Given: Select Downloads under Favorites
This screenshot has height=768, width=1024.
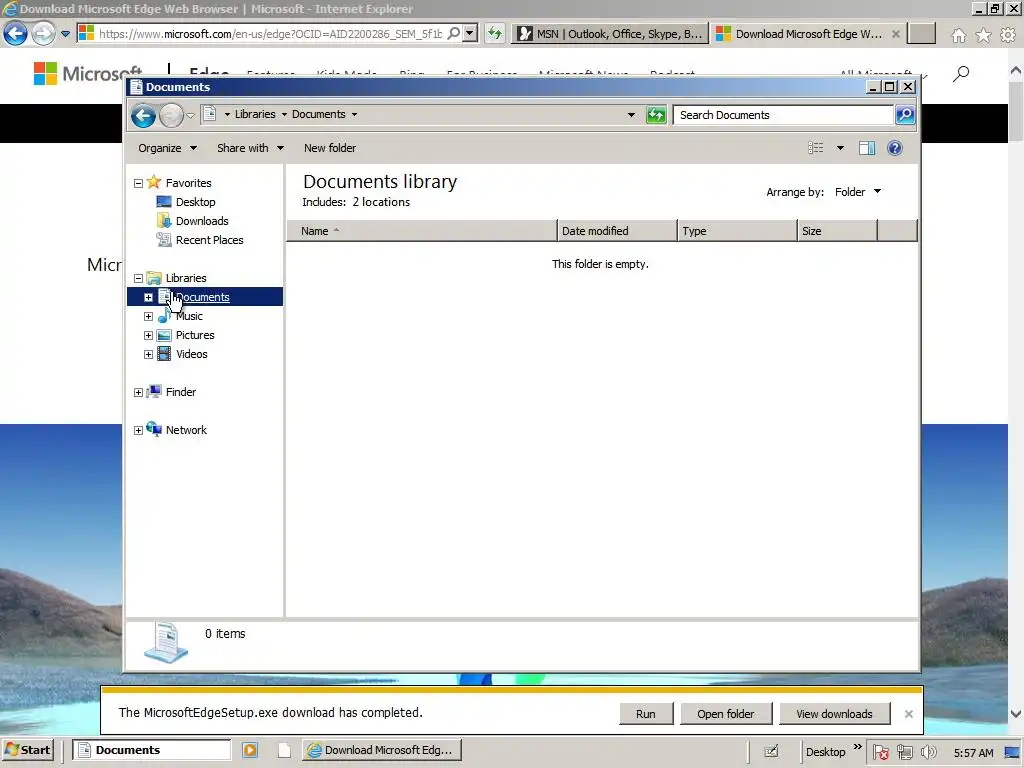Looking at the screenshot, I should coord(202,221).
